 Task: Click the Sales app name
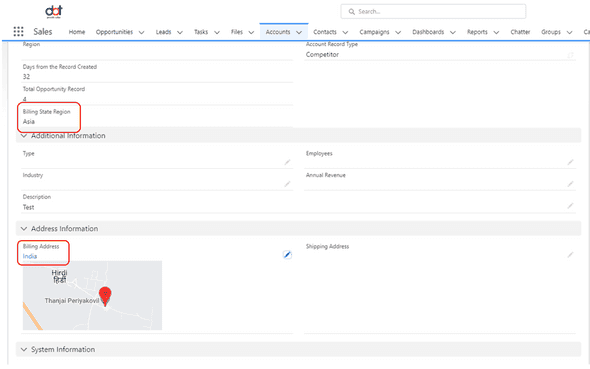point(43,32)
